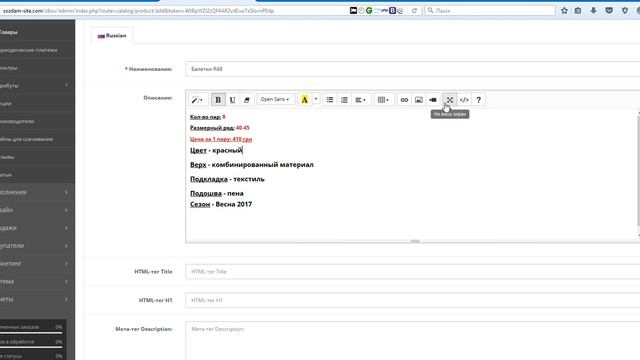
Task: Click the browser address bar URL
Action: pos(138,11)
